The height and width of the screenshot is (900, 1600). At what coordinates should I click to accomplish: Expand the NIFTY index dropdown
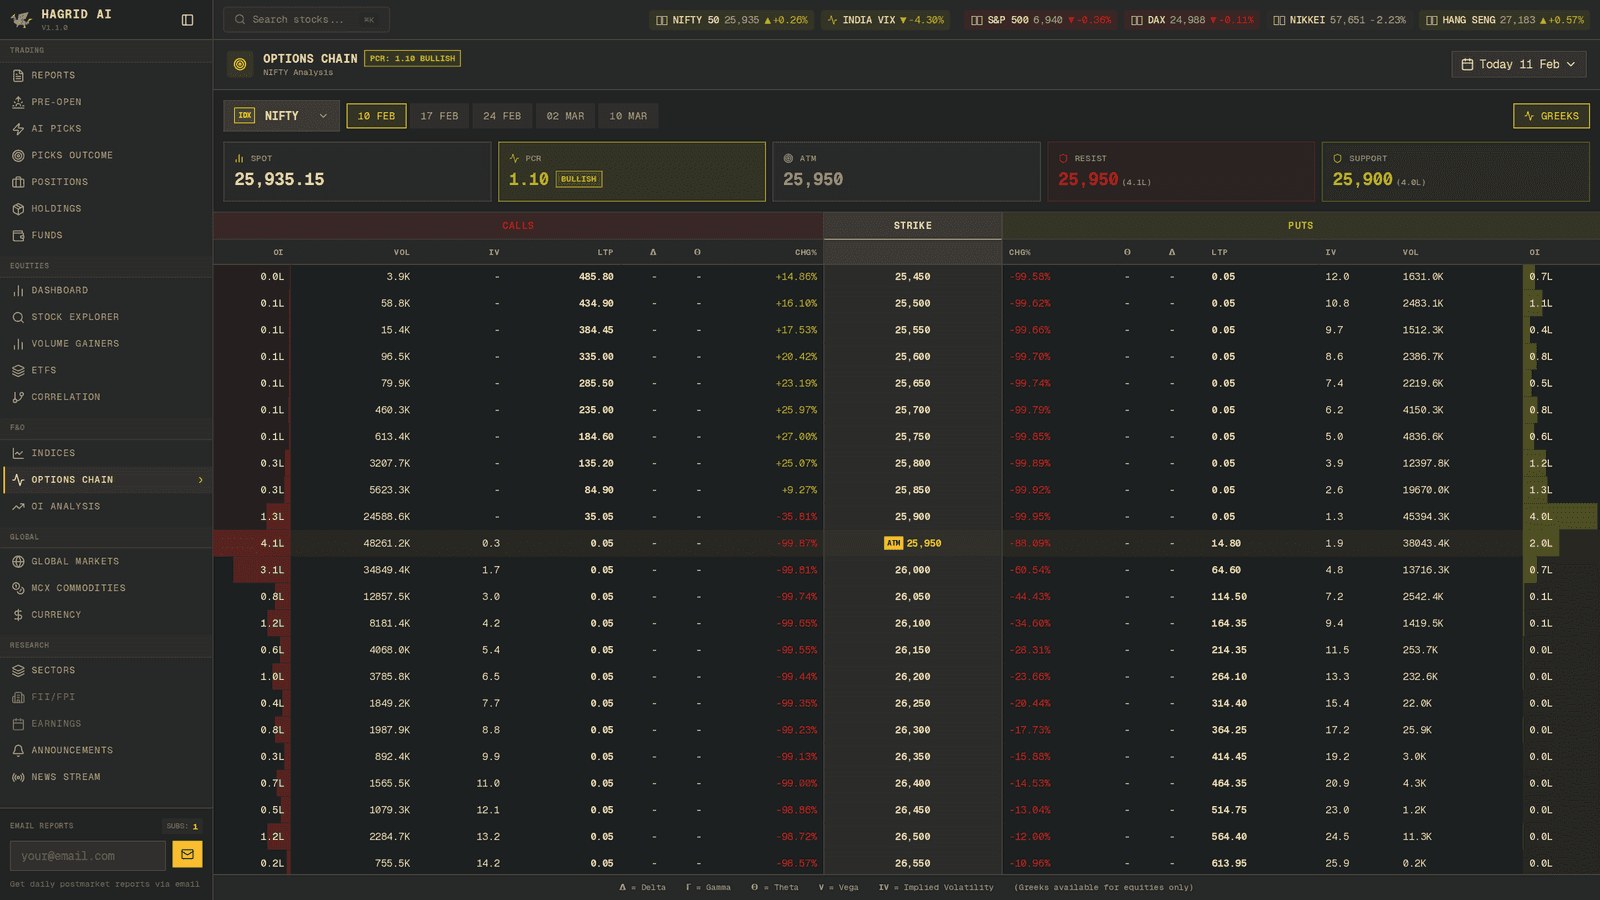pyautogui.click(x=281, y=116)
